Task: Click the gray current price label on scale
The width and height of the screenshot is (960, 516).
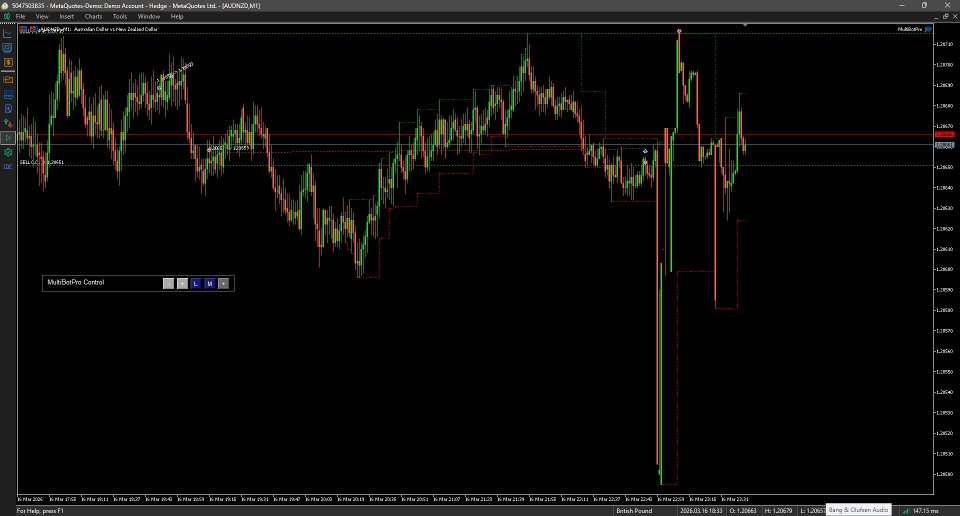Action: click(945, 145)
